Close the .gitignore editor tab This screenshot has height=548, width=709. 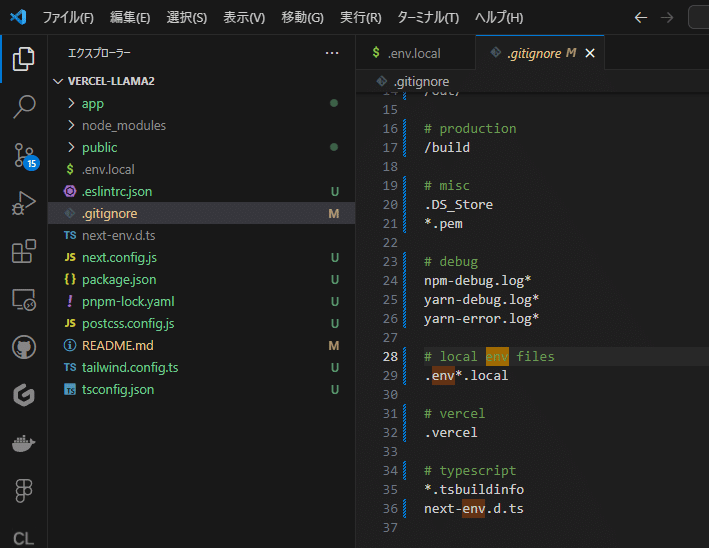pos(590,53)
